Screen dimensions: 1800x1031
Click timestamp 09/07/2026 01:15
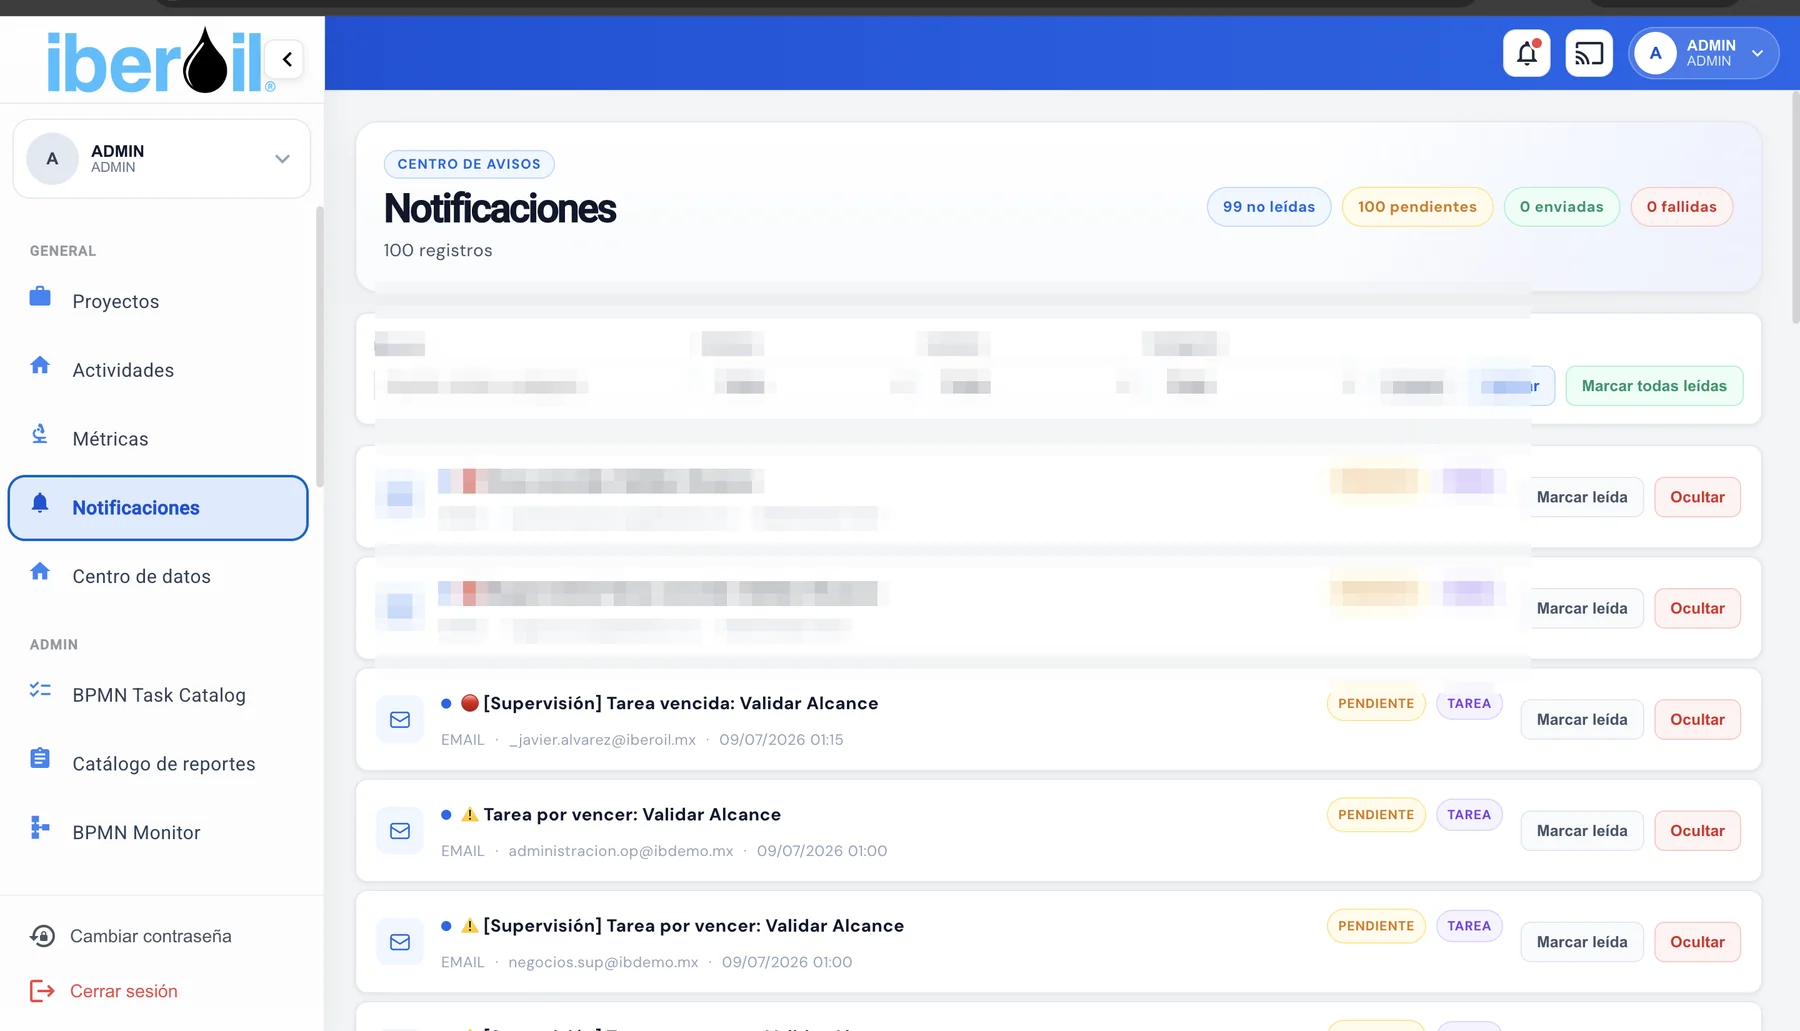[781, 740]
